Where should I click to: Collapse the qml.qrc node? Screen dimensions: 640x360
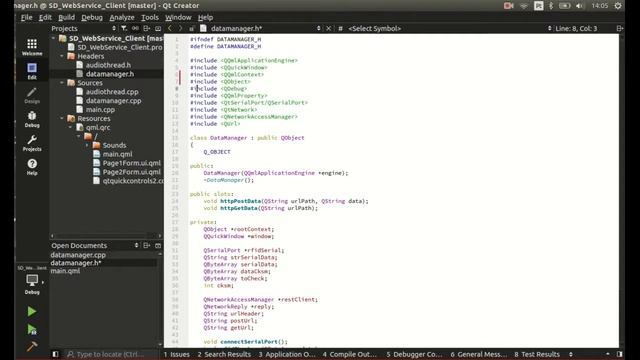tap(71, 127)
